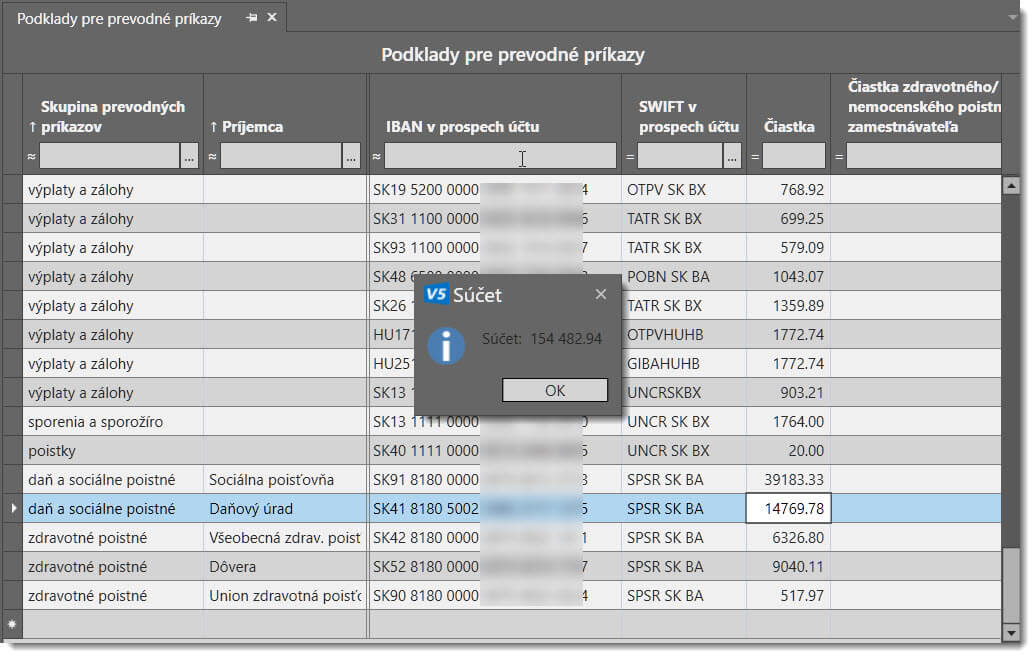Select the amount cell 768.92
1035x658 pixels.
pyautogui.click(x=788, y=189)
